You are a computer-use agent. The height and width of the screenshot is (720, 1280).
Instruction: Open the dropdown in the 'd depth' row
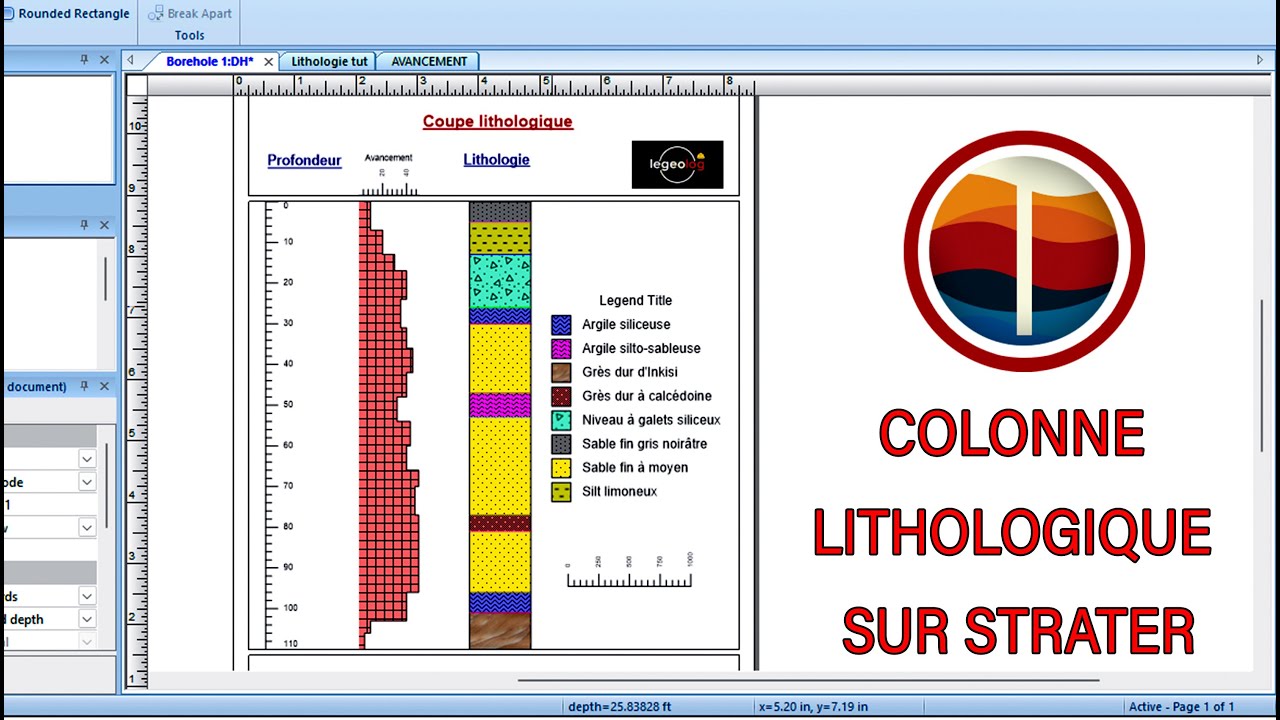point(87,619)
